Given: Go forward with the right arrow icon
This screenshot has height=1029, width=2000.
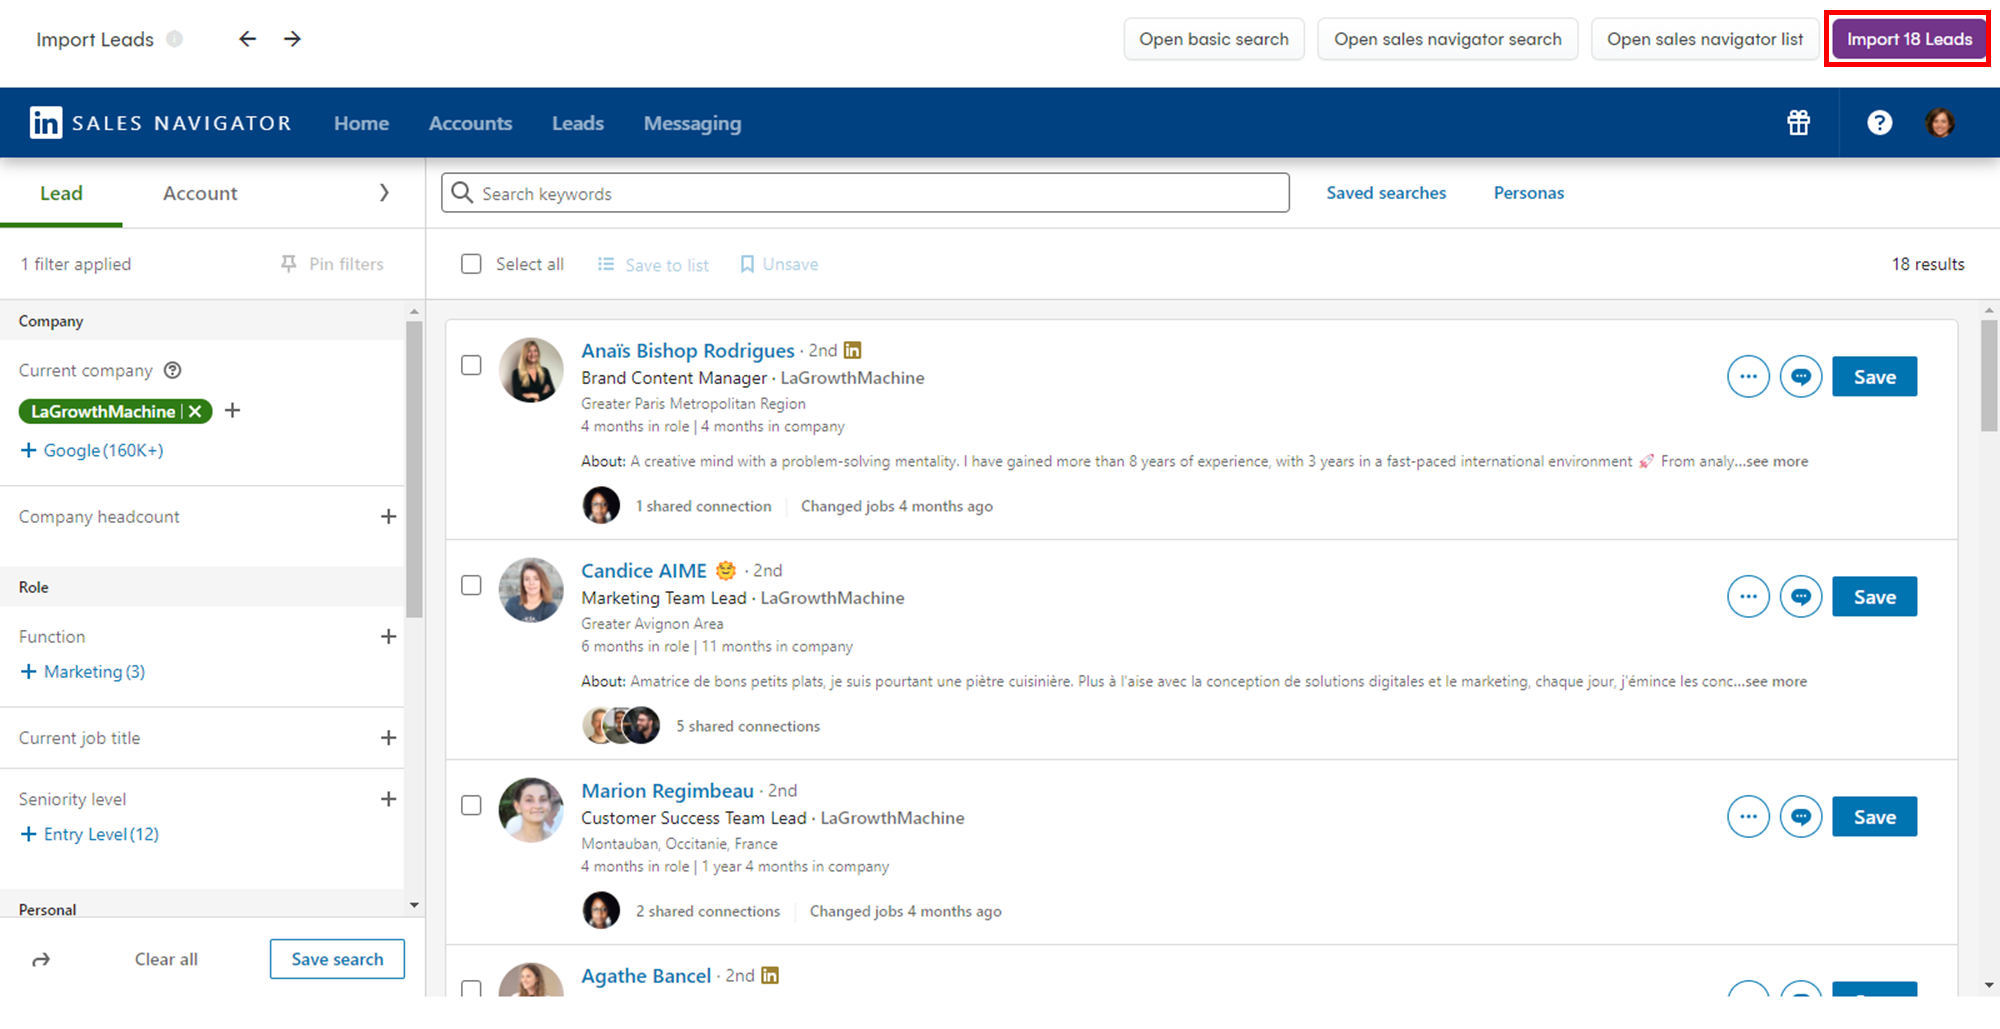Looking at the screenshot, I should [x=292, y=39].
